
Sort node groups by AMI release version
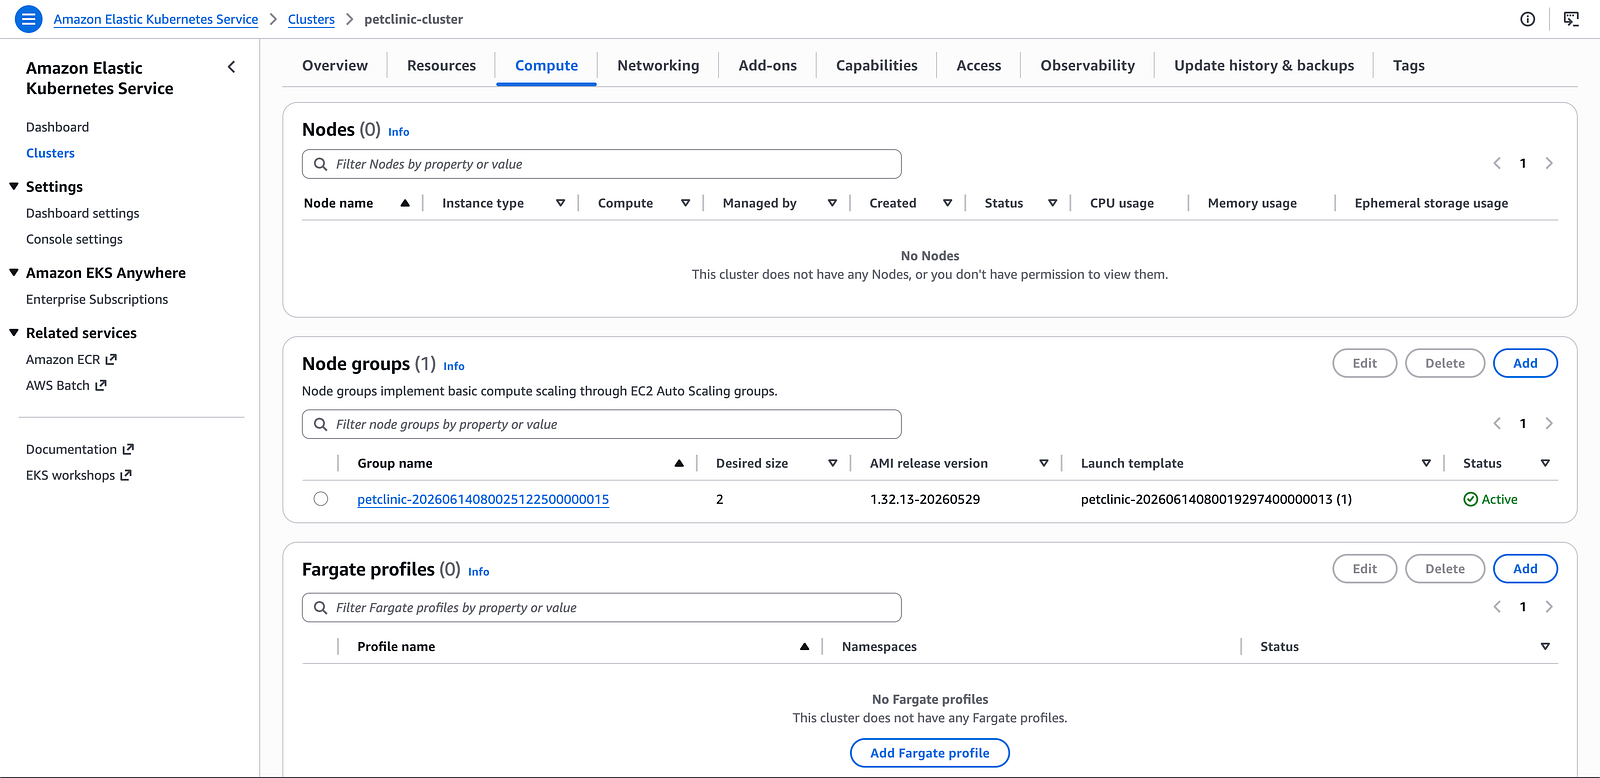tap(1043, 463)
